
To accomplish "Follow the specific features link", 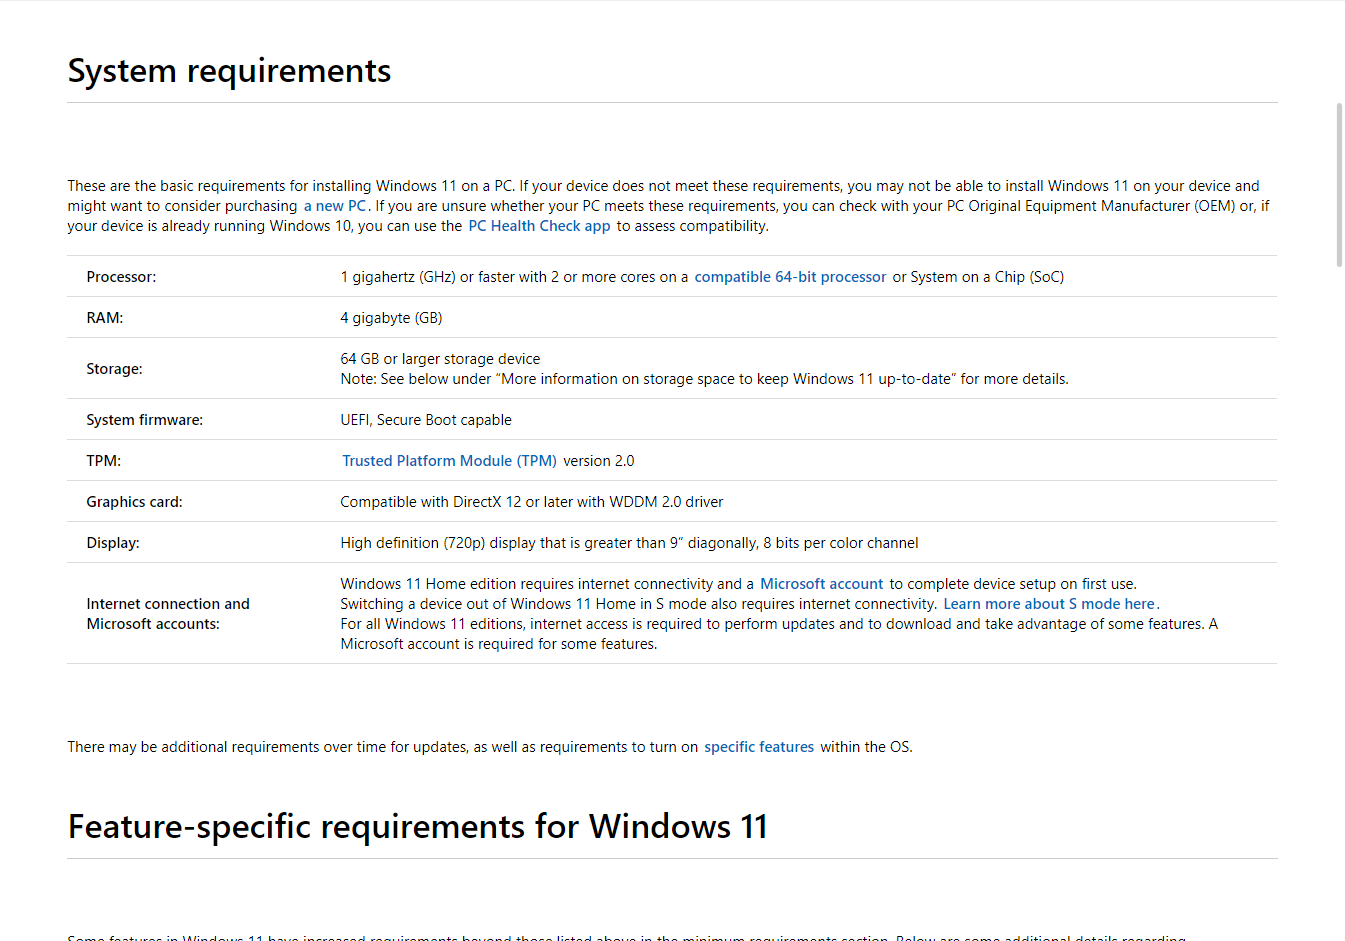I will click(759, 747).
